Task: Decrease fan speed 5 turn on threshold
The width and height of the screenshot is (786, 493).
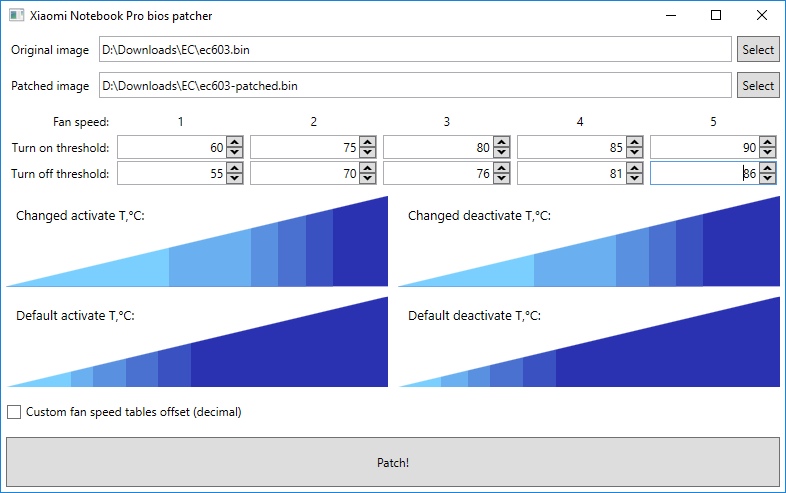Action: coord(767,152)
